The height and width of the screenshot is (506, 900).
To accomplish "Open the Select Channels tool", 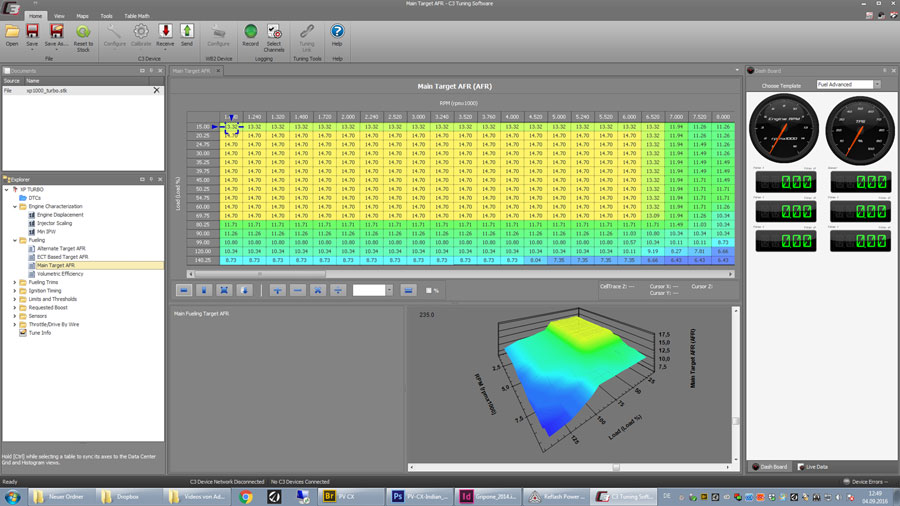I will click(x=274, y=33).
